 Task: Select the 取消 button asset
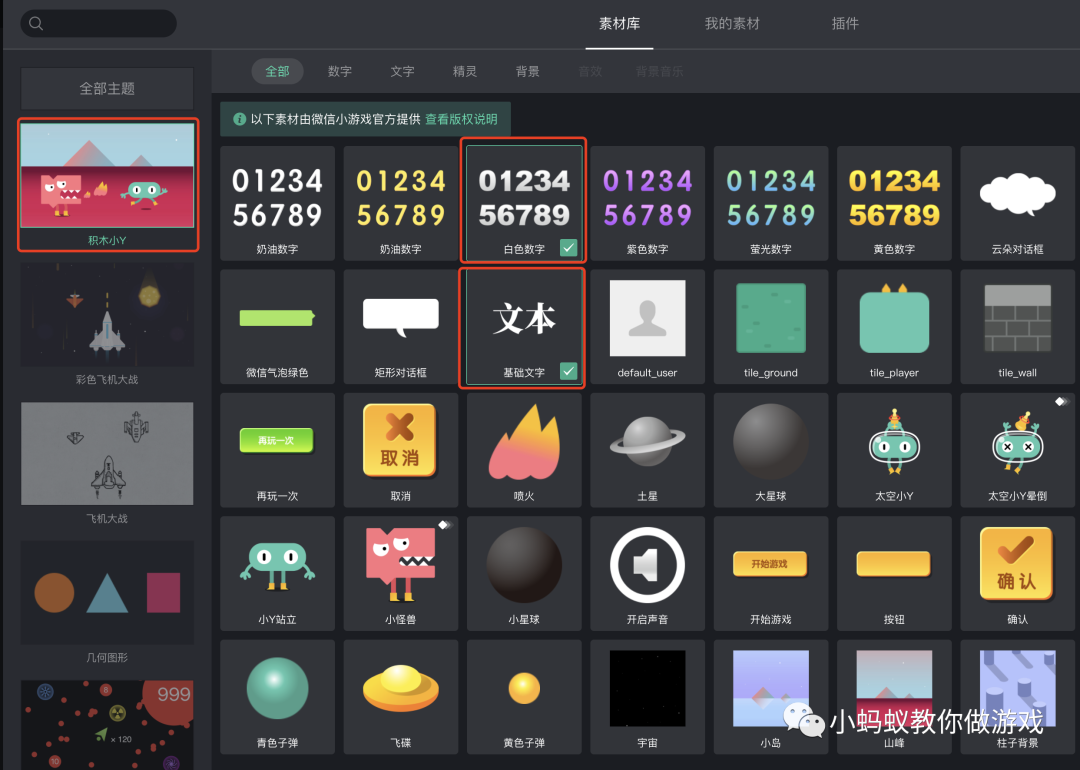pyautogui.click(x=401, y=450)
